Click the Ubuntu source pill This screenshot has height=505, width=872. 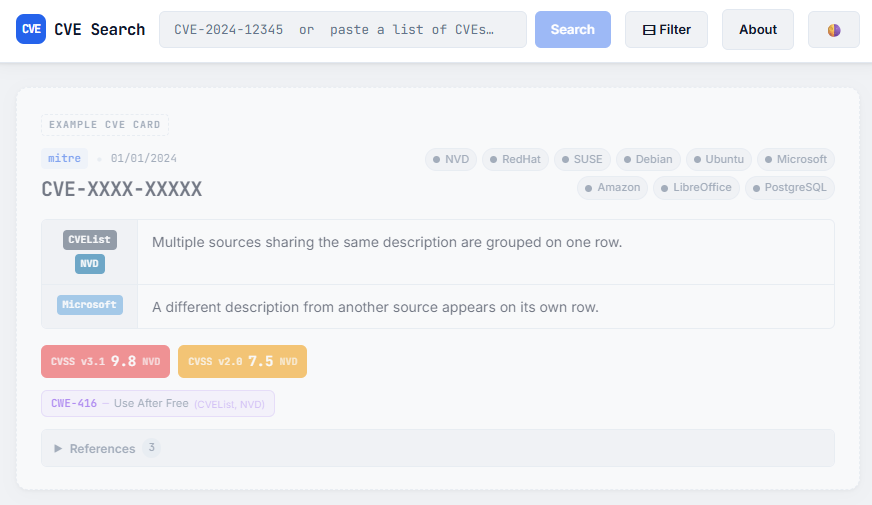click(719, 160)
